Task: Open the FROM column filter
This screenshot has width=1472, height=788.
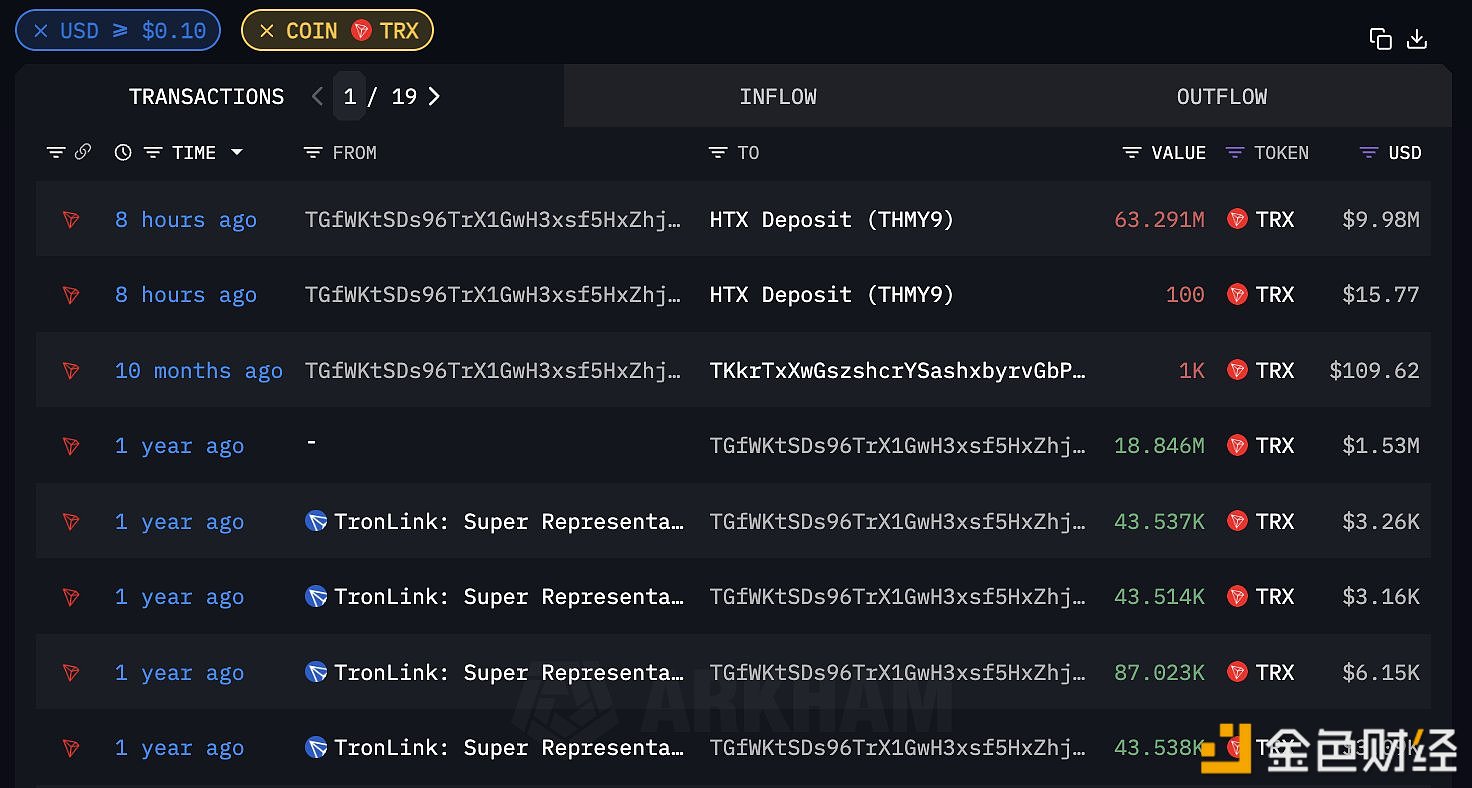Action: click(x=313, y=153)
